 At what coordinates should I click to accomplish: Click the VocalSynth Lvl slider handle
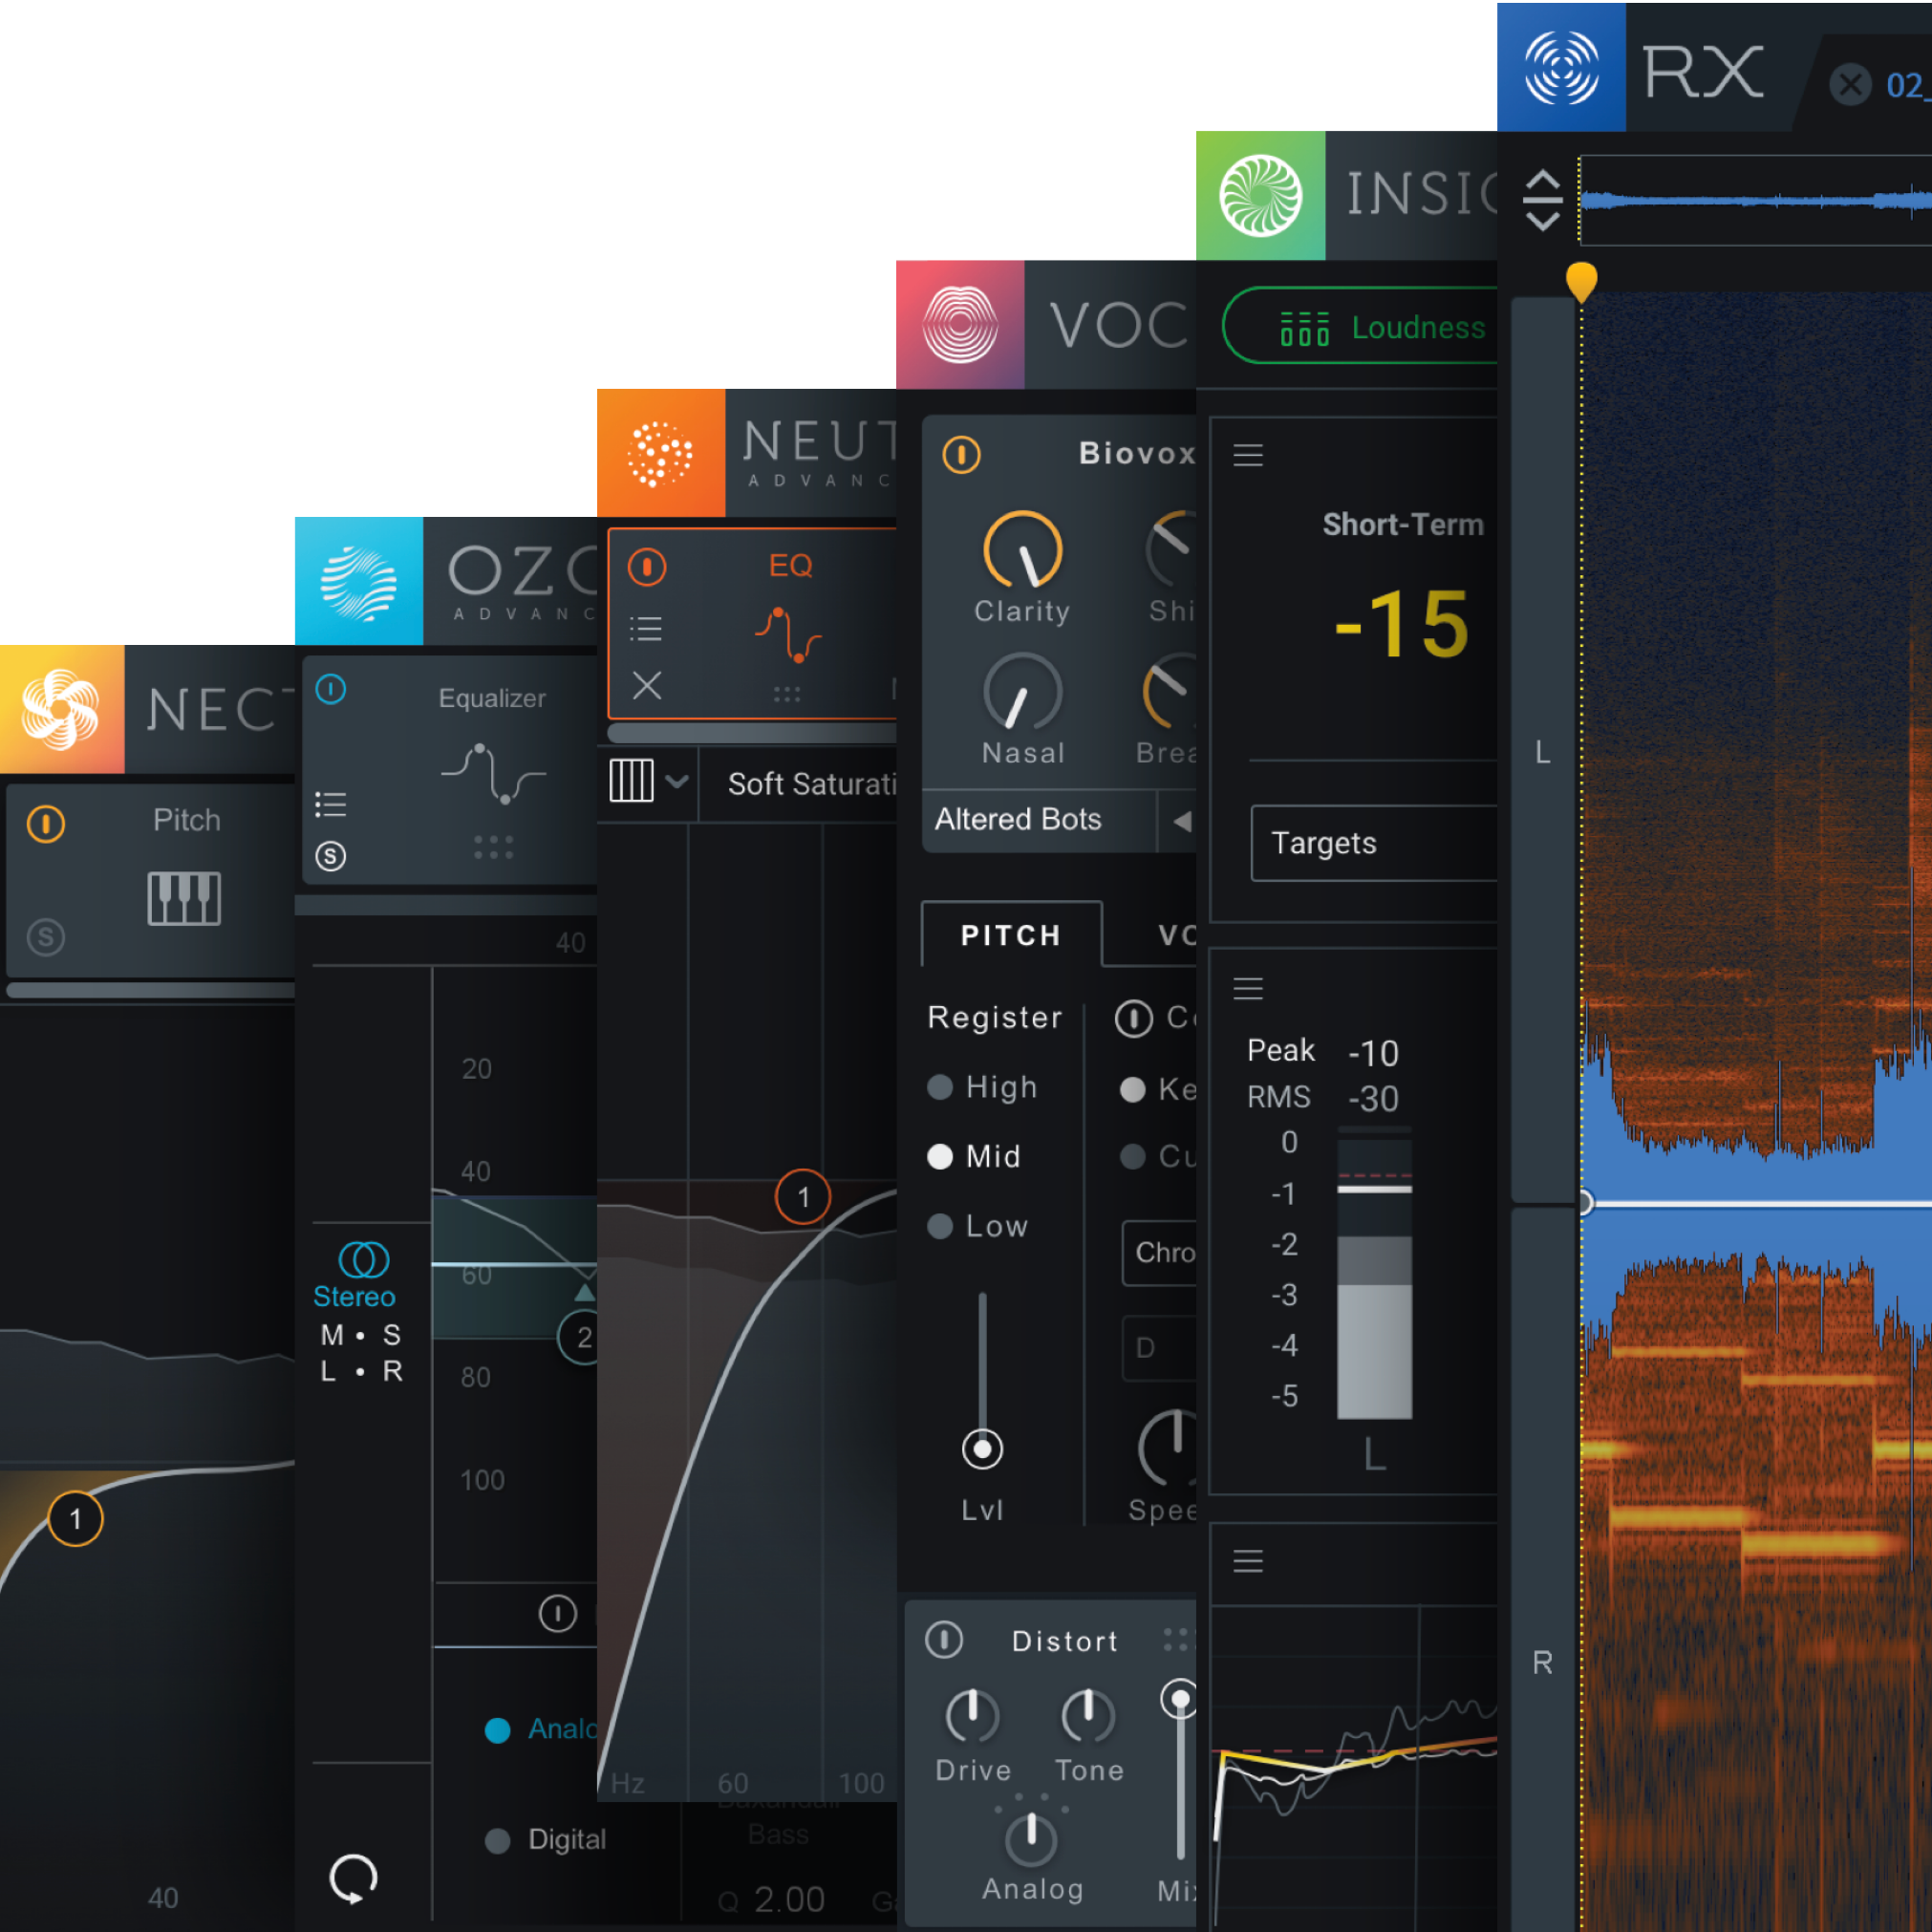[x=982, y=1449]
